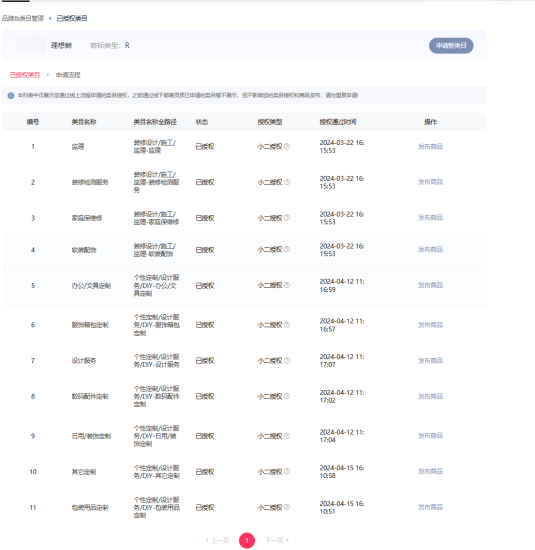Click the brand logo thumbnail beside 理想鲸
Viewport: 535px width, 550px height.
(31, 46)
